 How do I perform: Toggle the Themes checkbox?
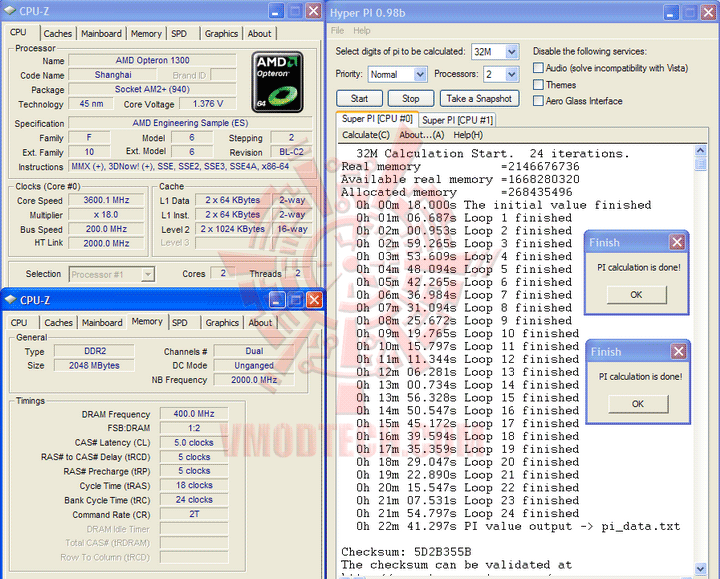pyautogui.click(x=538, y=84)
